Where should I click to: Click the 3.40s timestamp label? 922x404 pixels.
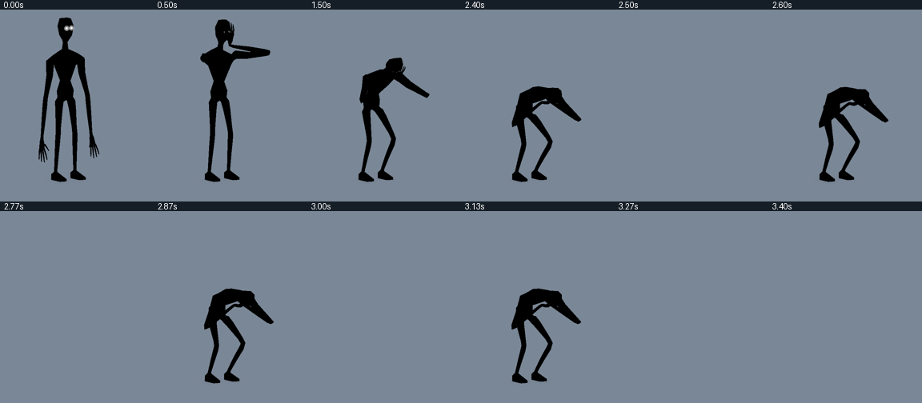pyautogui.click(x=782, y=207)
